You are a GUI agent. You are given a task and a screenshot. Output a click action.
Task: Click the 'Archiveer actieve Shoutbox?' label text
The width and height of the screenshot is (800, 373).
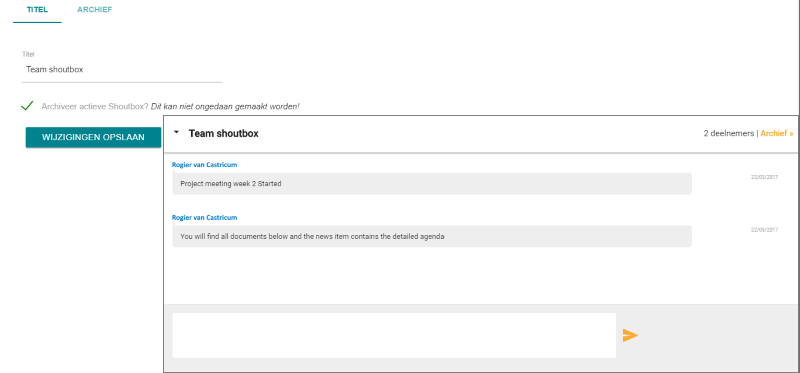(x=95, y=107)
